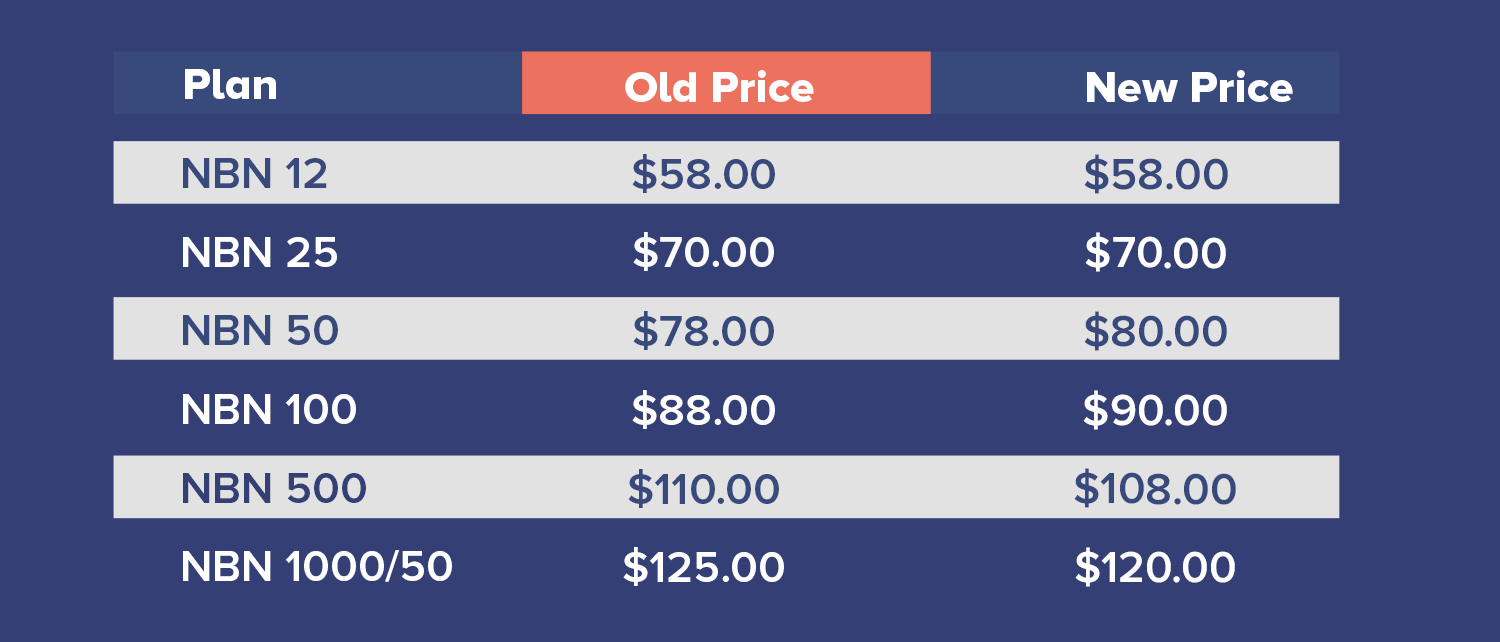The height and width of the screenshot is (642, 1500).
Task: Click the NBN 25 plan label
Action: coord(259,253)
